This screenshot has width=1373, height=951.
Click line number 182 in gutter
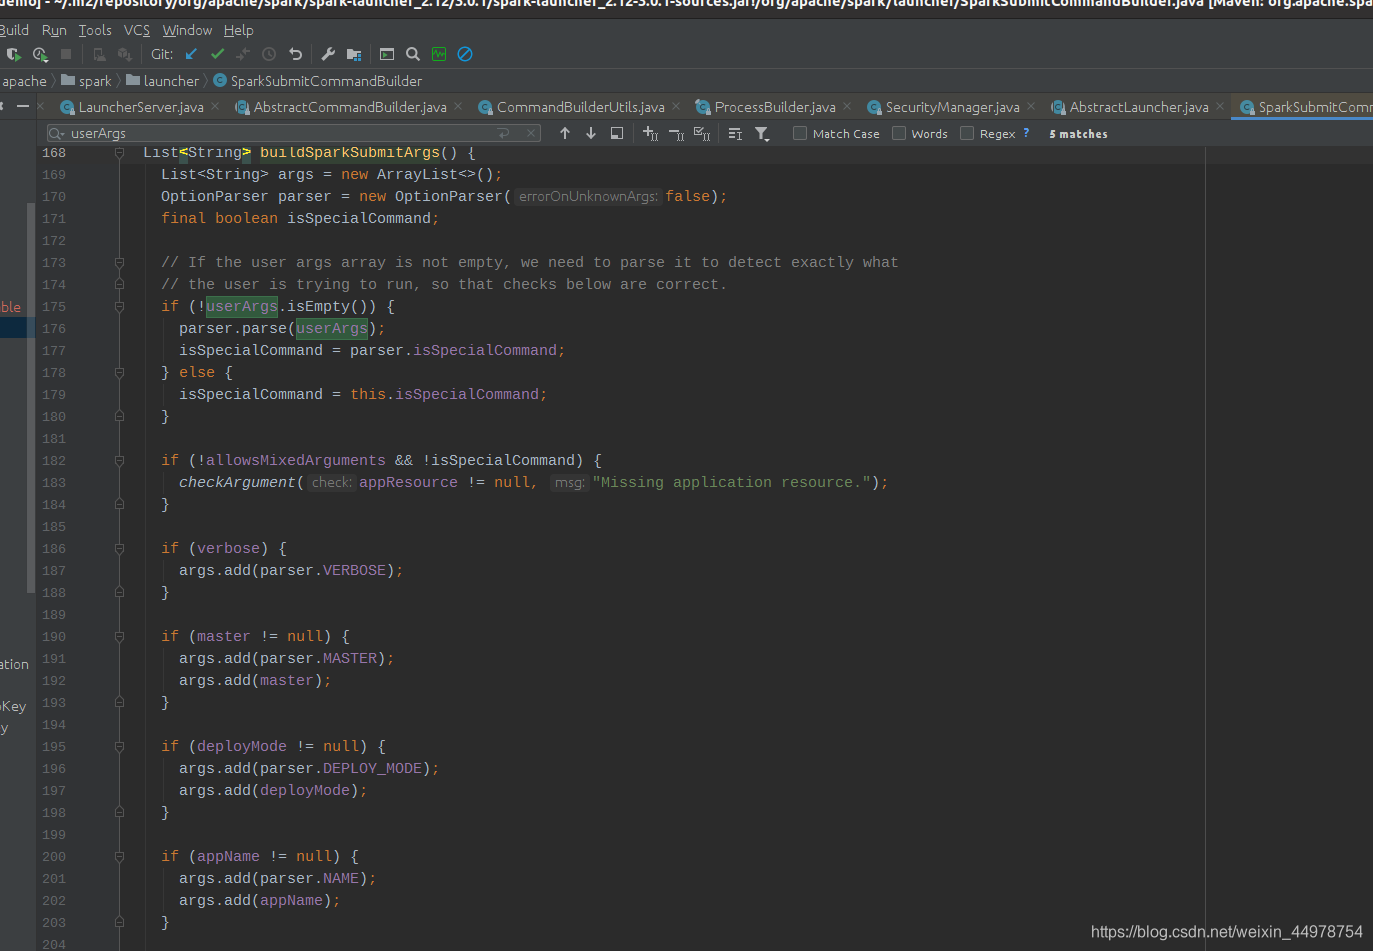[x=54, y=461]
